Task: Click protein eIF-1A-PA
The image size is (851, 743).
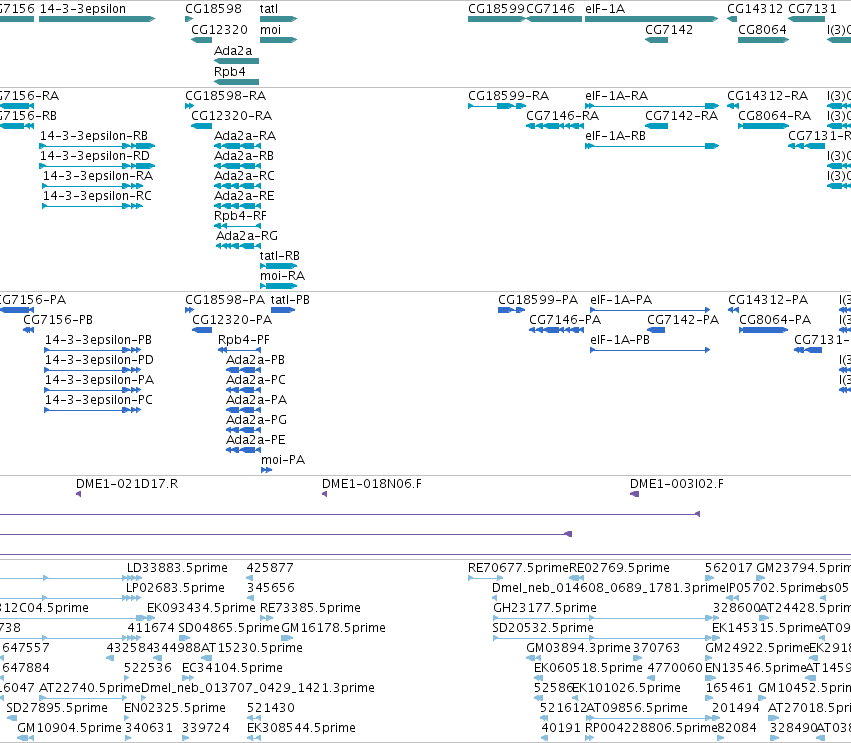Action: [x=621, y=300]
